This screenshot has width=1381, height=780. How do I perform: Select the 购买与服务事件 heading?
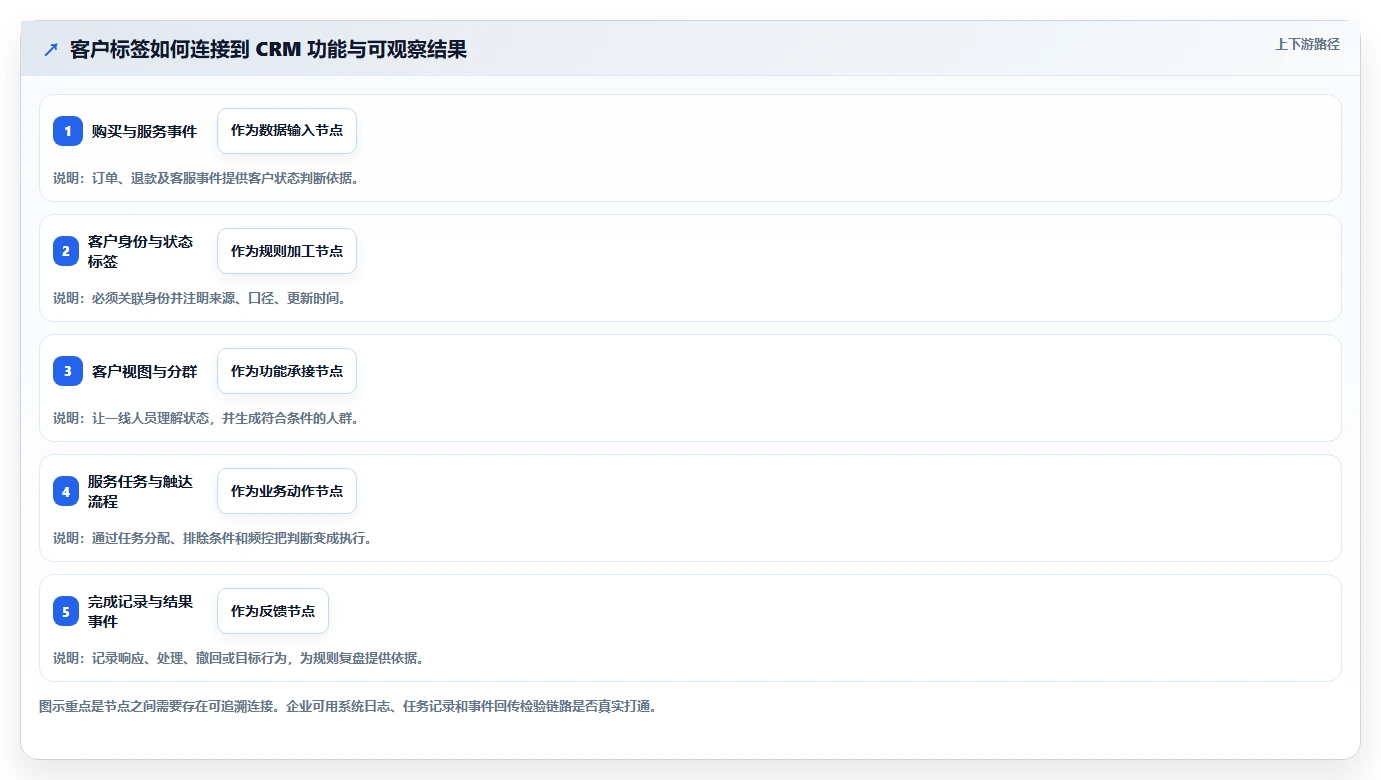tap(144, 131)
